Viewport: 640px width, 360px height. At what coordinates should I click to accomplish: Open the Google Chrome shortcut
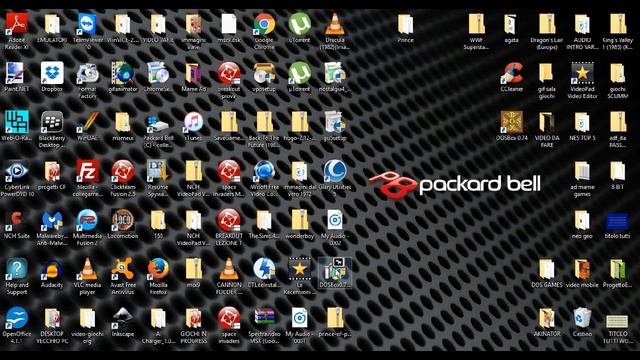tap(264, 24)
